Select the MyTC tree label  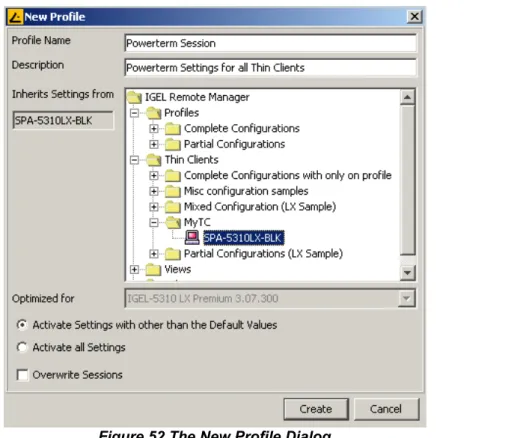[x=197, y=223]
